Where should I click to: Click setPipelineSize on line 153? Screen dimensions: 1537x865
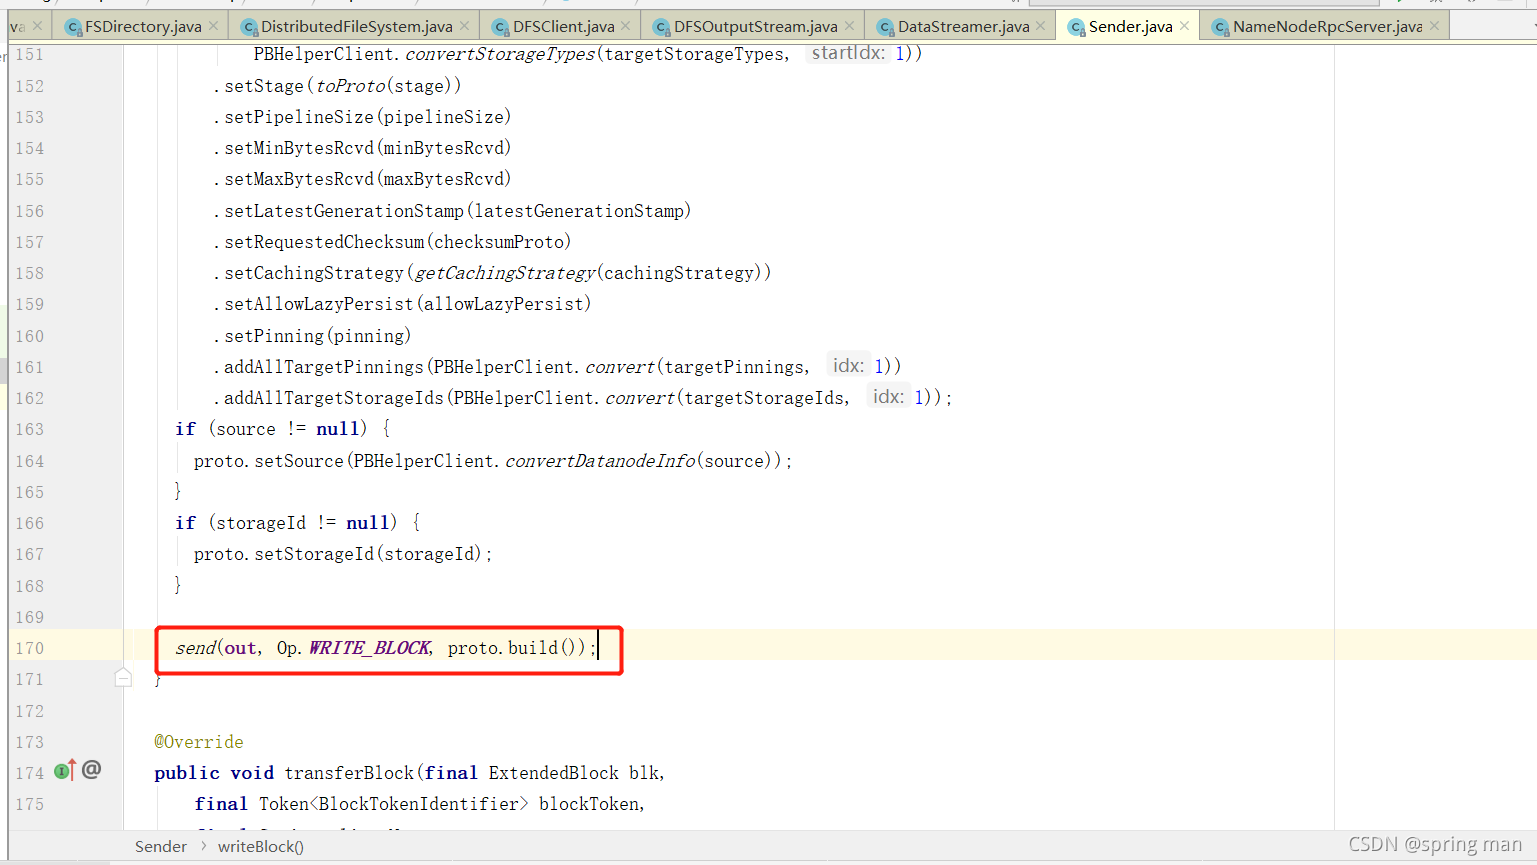tap(299, 117)
